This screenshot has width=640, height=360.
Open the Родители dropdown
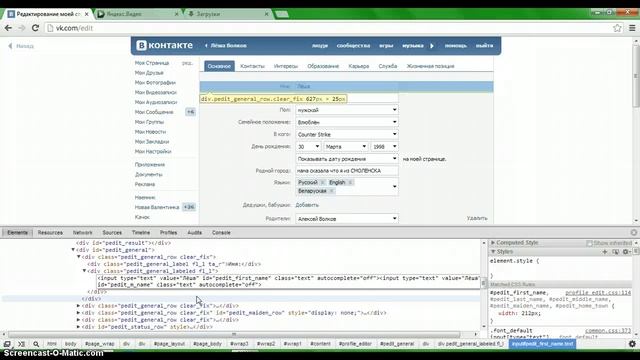(347, 219)
